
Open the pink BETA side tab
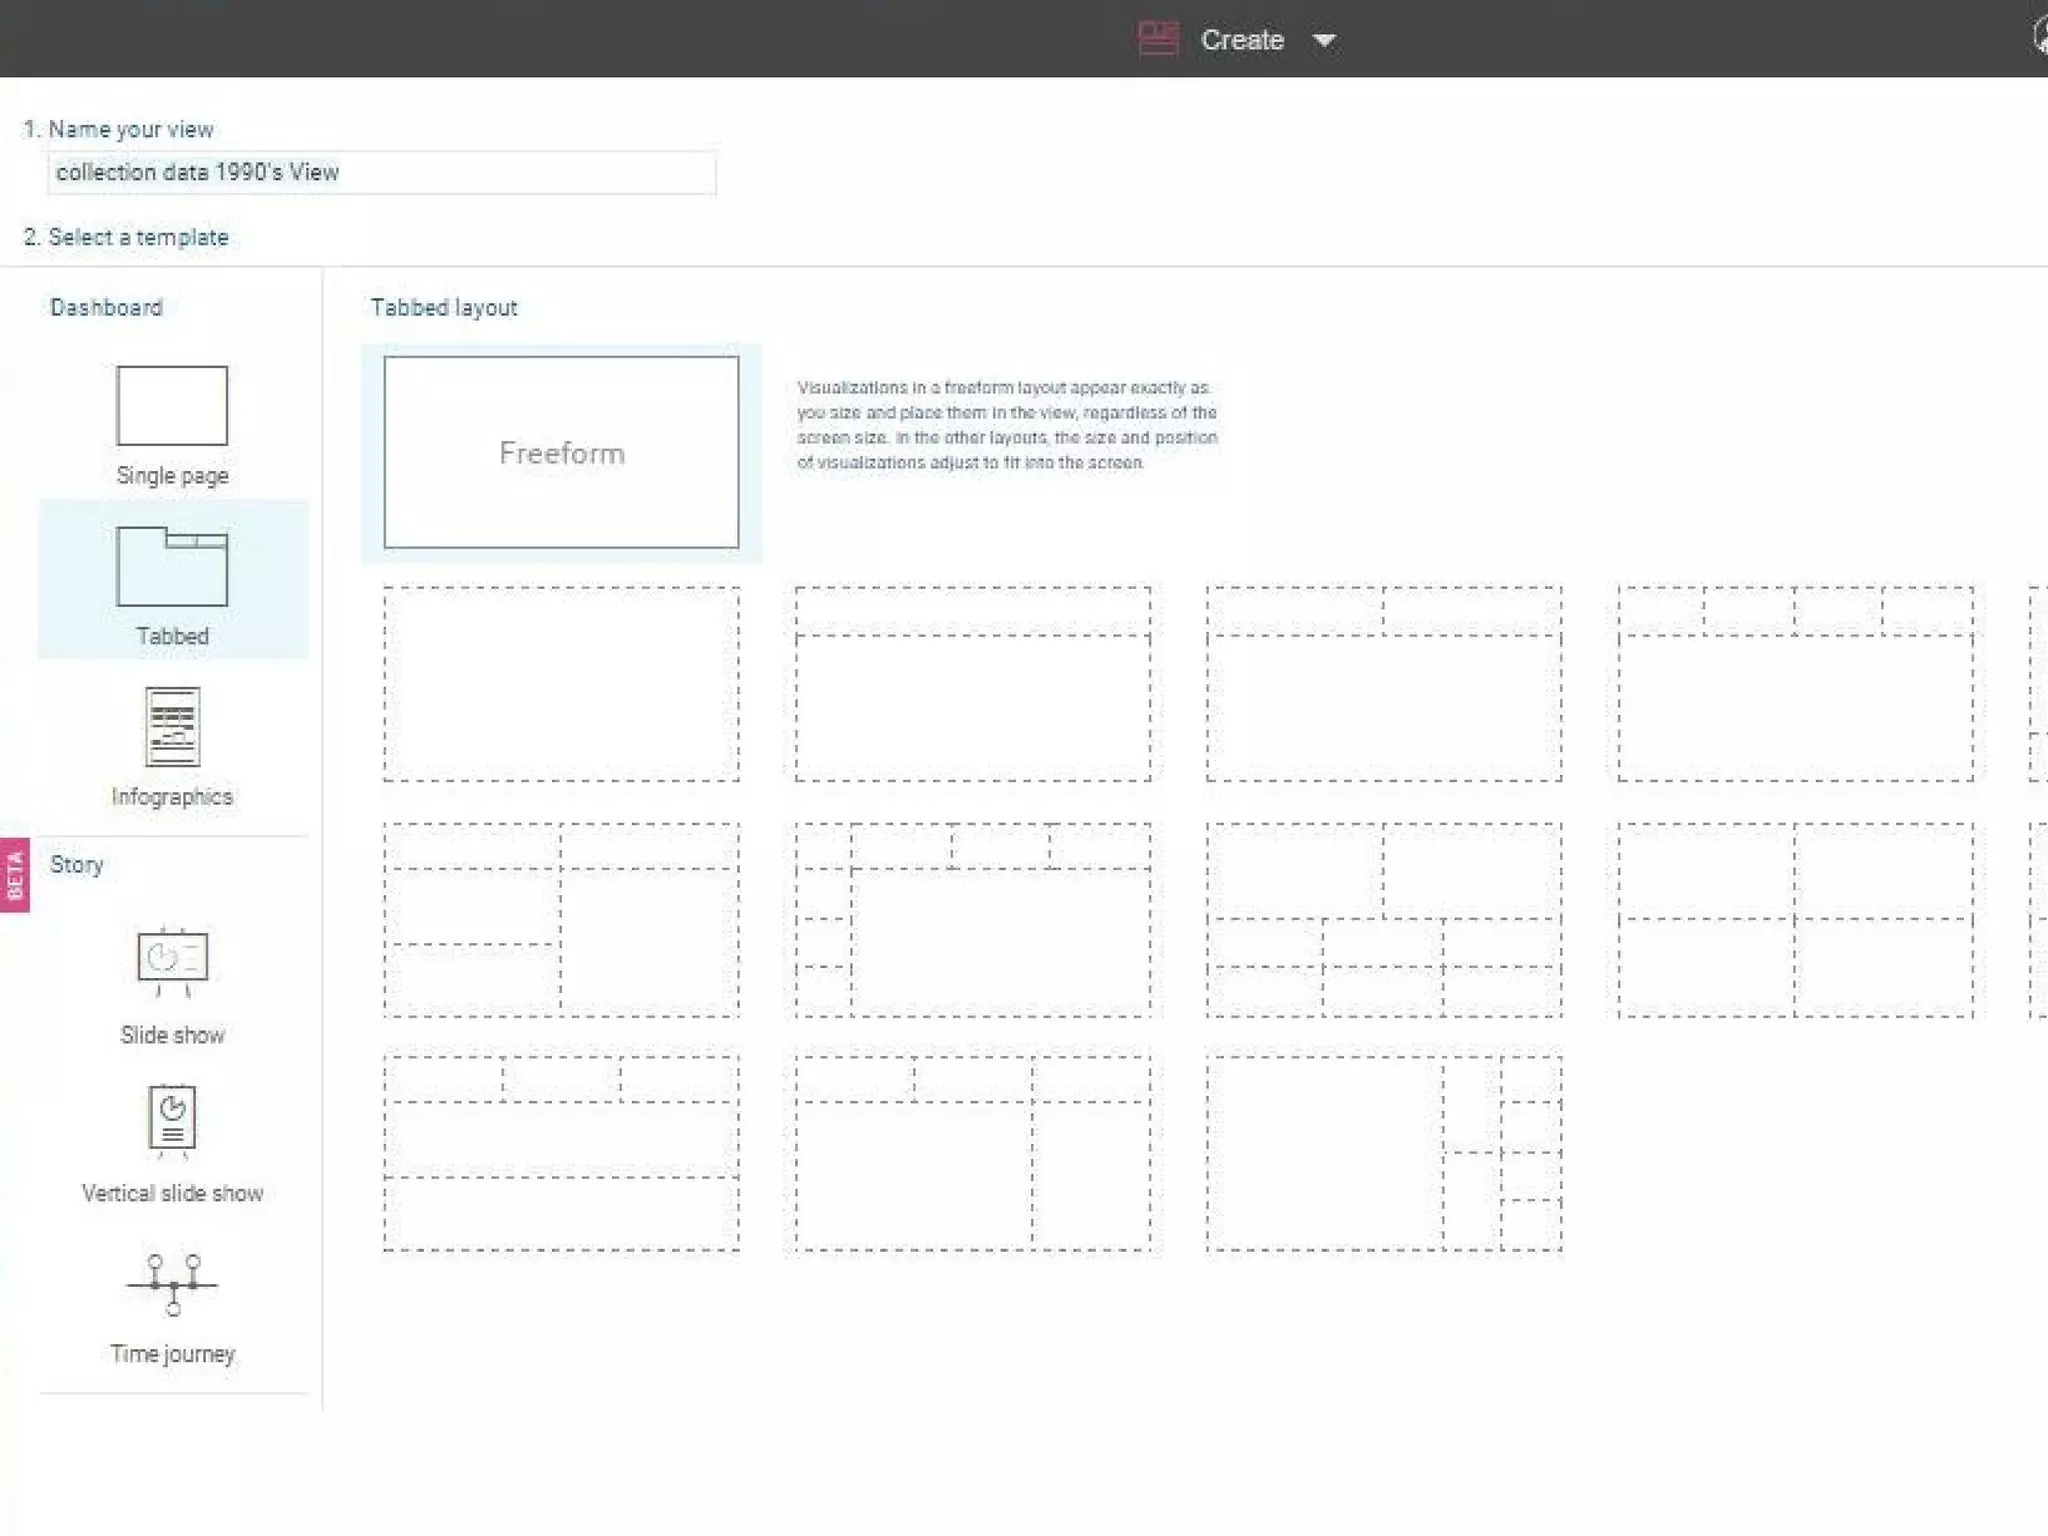[x=15, y=875]
